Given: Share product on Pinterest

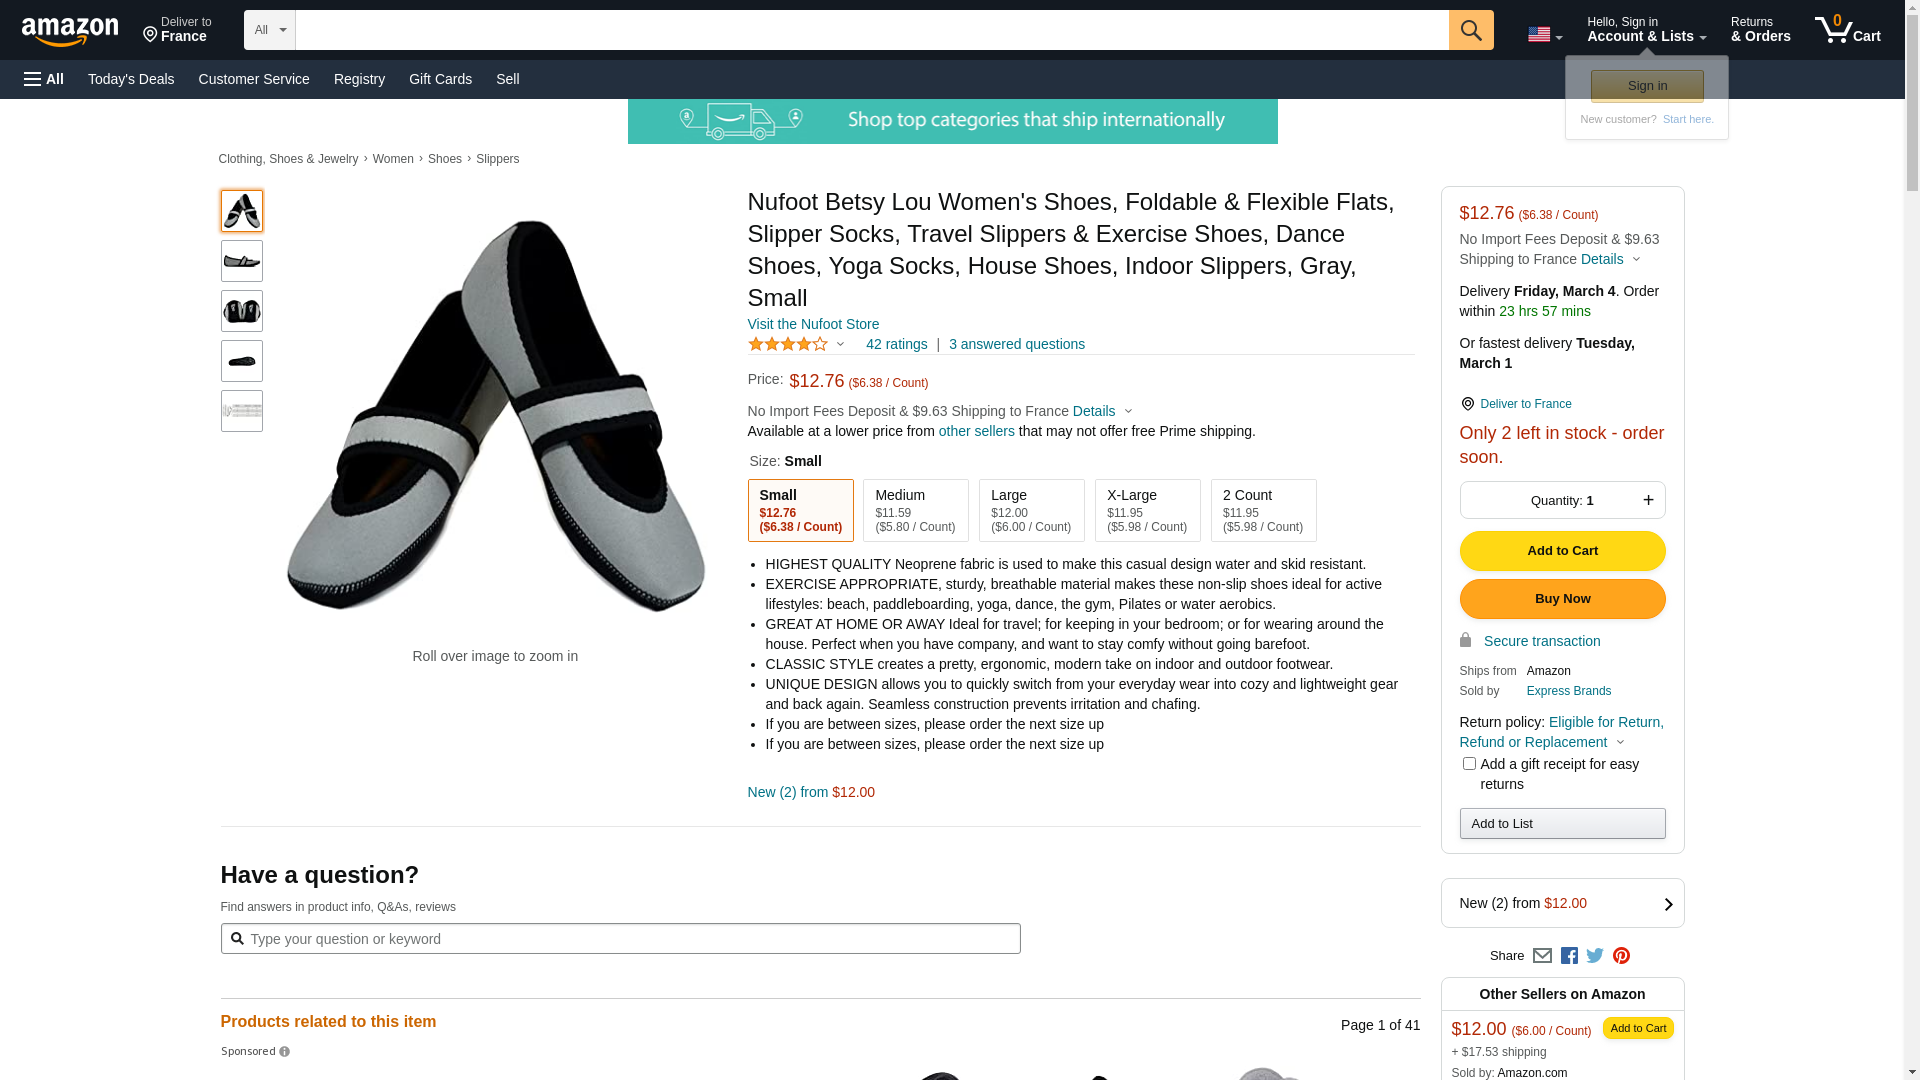Looking at the screenshot, I should 1621,956.
